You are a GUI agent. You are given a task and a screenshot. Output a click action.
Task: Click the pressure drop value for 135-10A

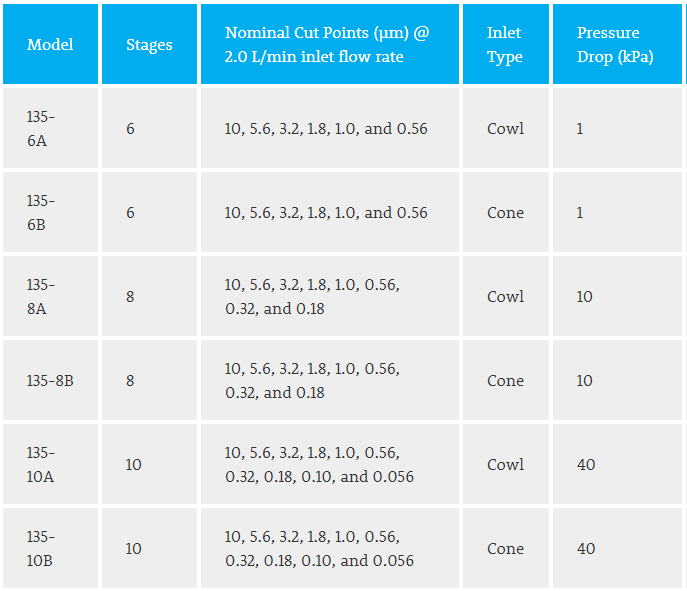tap(586, 465)
